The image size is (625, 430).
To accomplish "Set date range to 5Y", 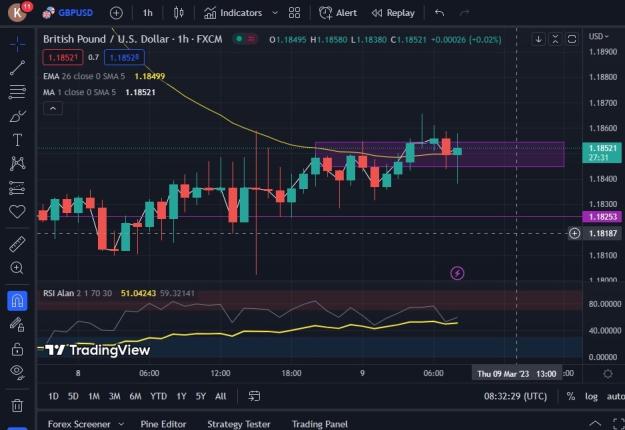I will (200, 396).
